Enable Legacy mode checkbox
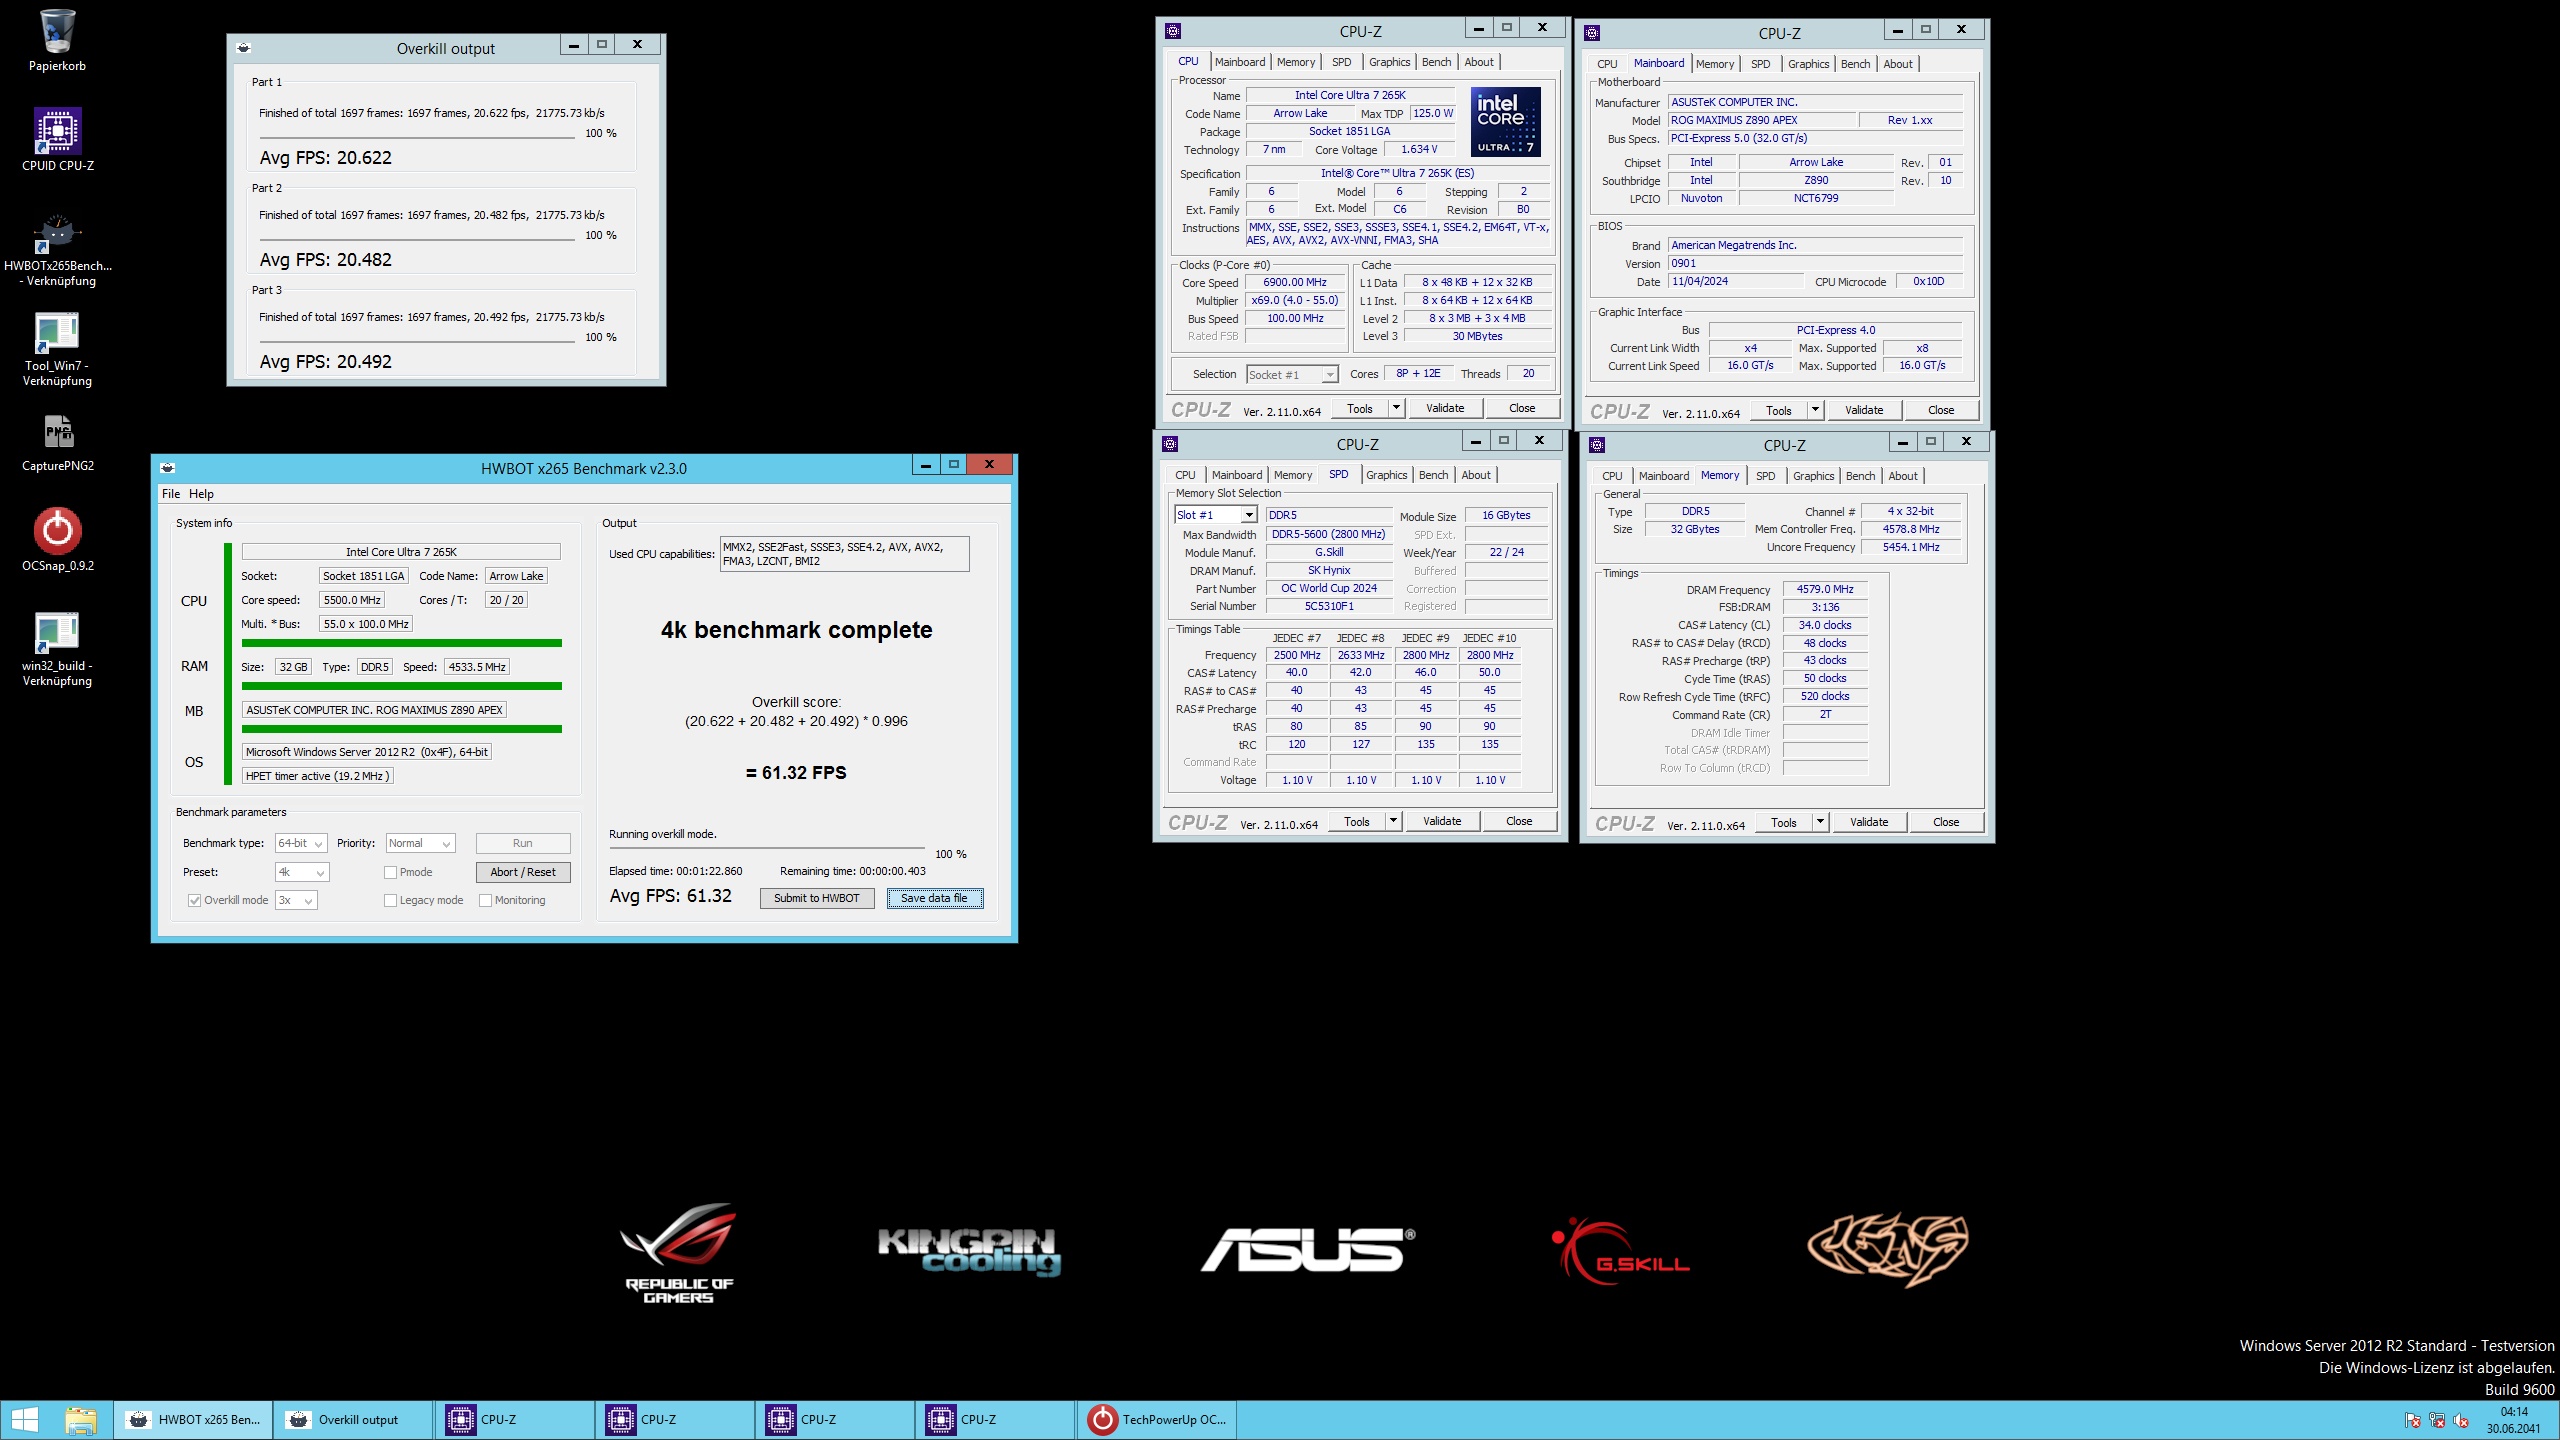This screenshot has width=2560, height=1440. click(390, 900)
